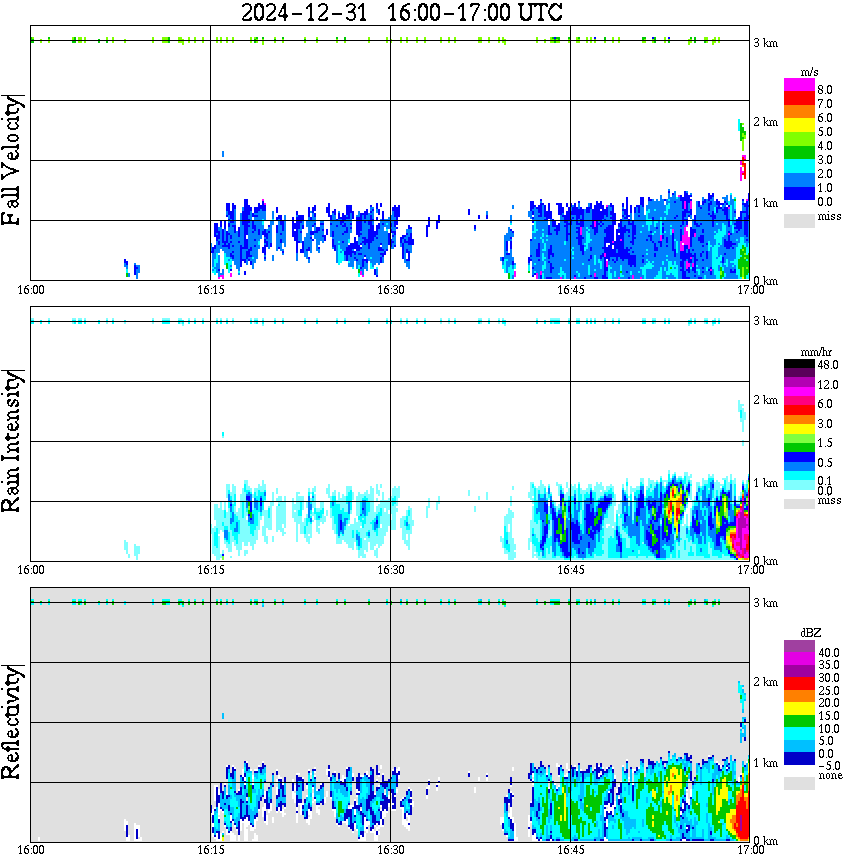Image resolution: width=850 pixels, height=868 pixels.
Task: Select the orange swatch in the dBZ legend
Action: pyautogui.click(x=799, y=695)
